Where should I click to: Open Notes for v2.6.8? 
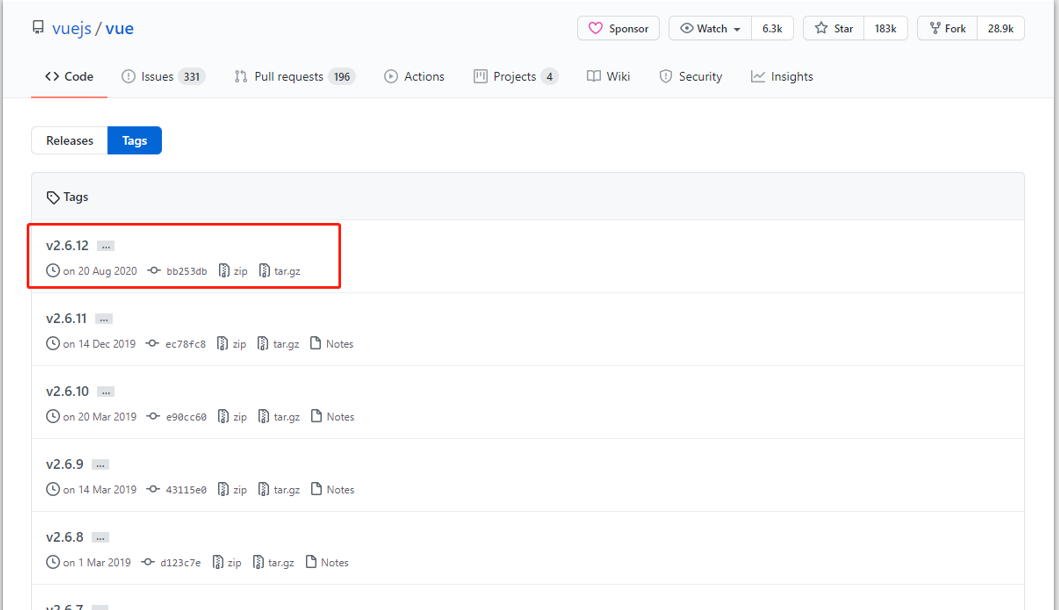point(327,563)
